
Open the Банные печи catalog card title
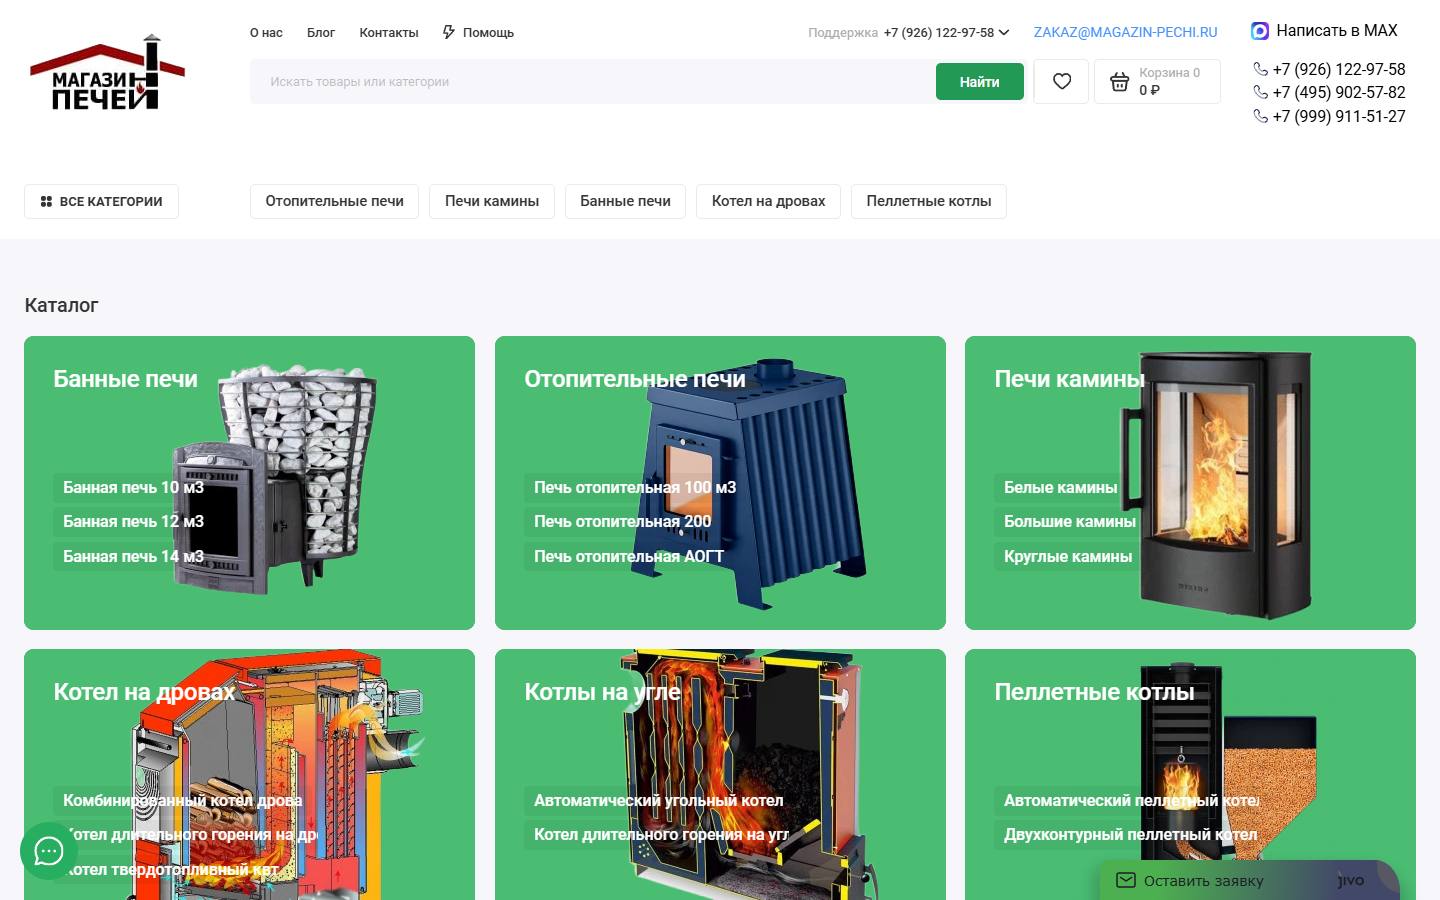125,379
